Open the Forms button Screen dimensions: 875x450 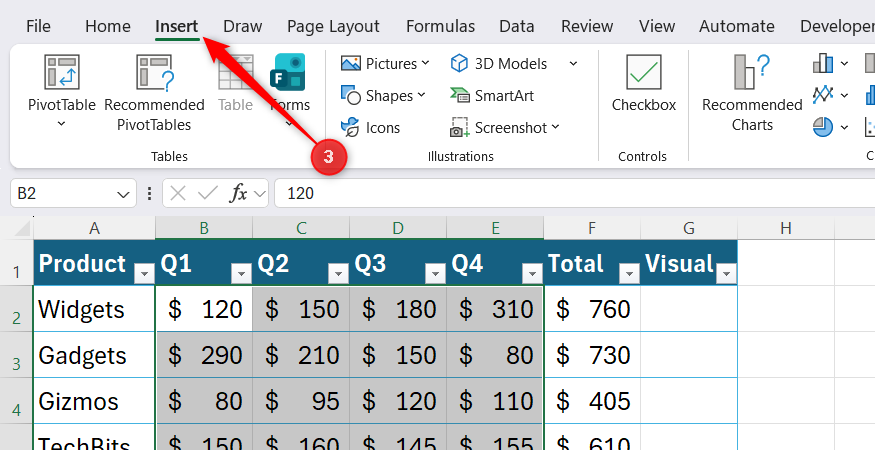tap(289, 84)
